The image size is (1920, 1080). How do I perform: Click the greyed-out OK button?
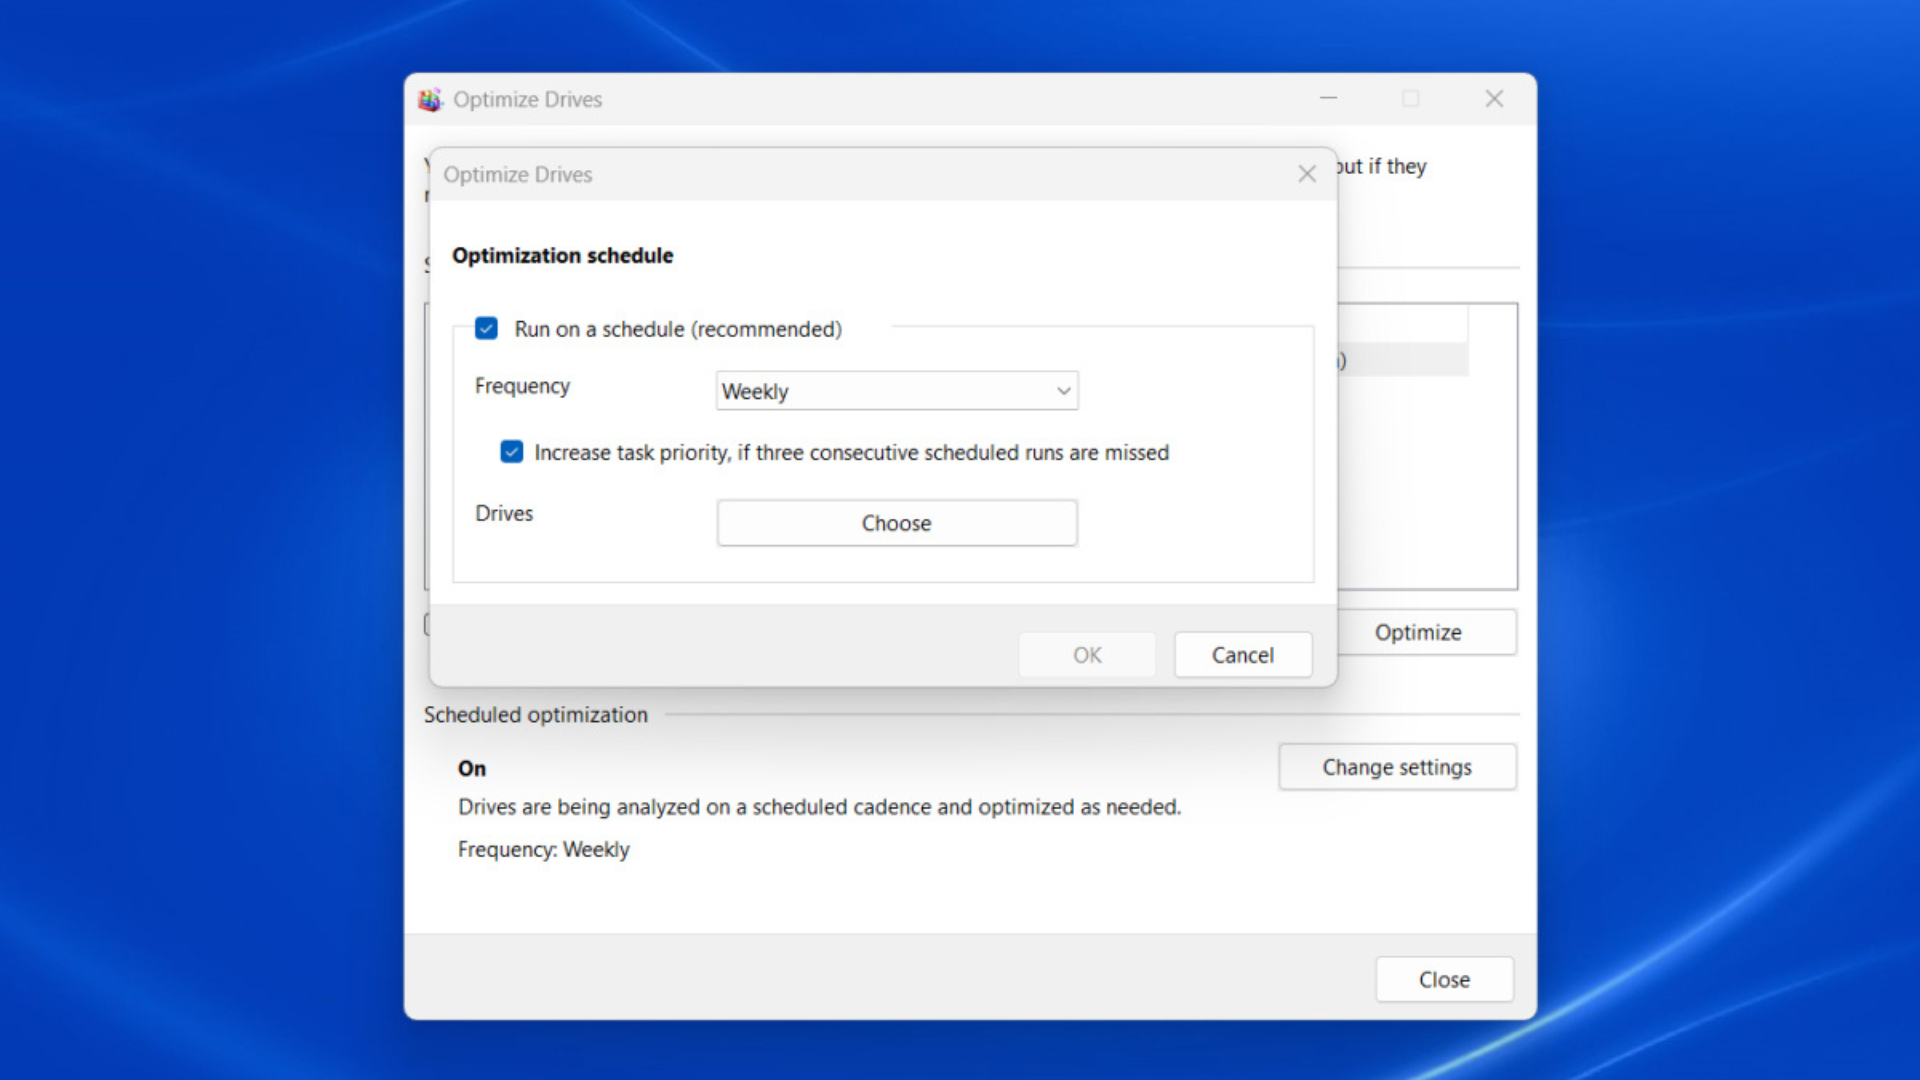(x=1087, y=655)
